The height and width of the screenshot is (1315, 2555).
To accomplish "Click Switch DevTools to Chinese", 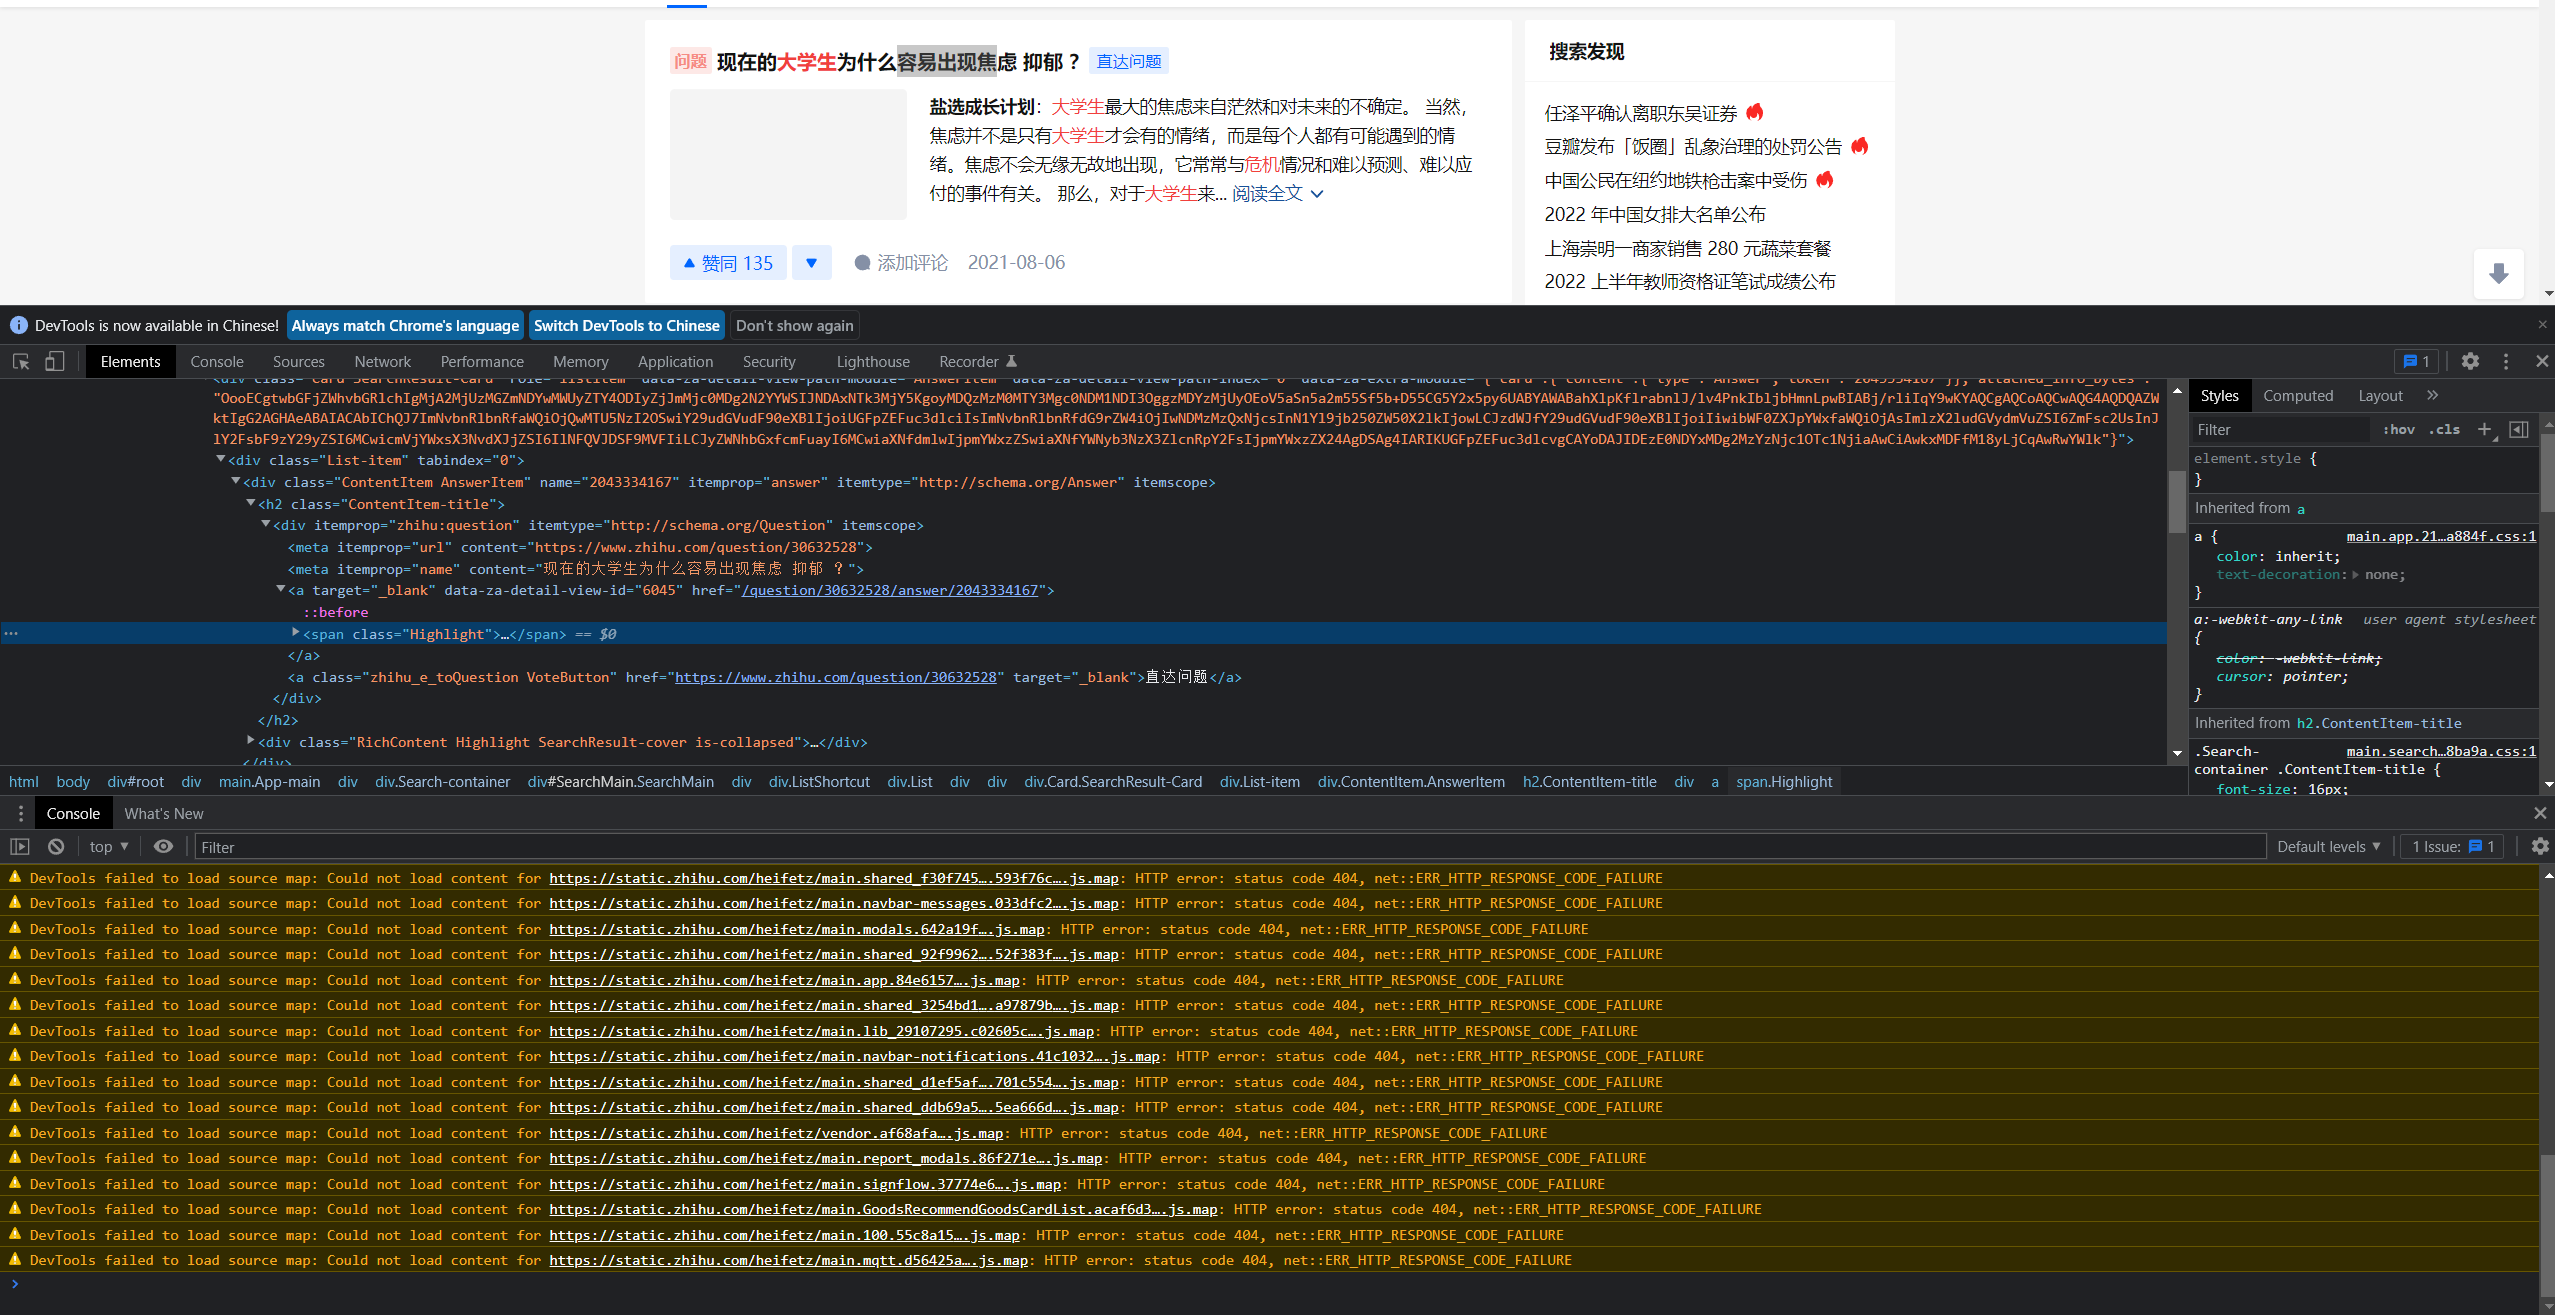I will (627, 325).
